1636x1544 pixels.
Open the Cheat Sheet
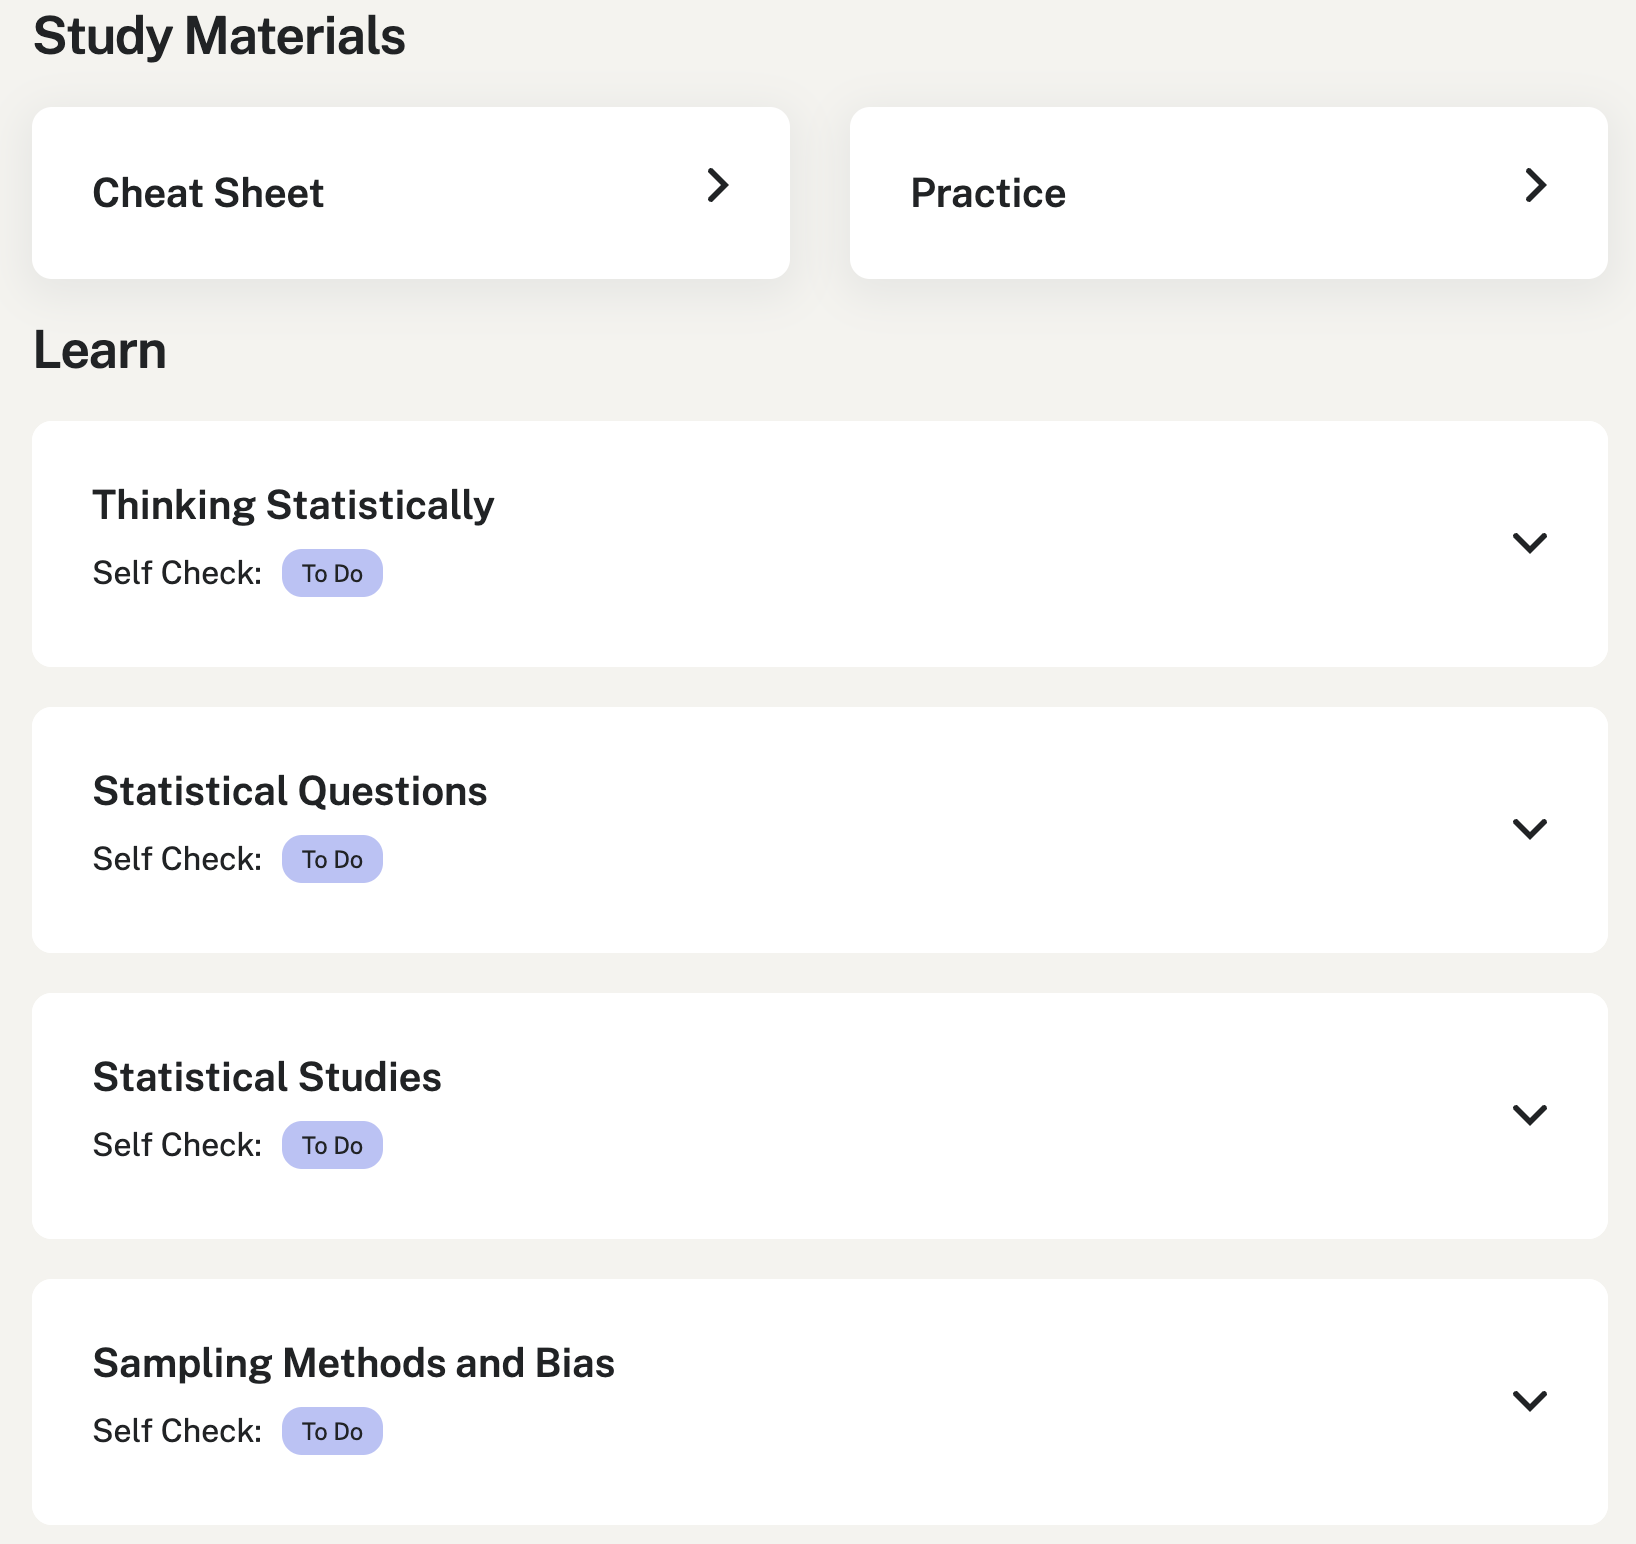click(208, 192)
